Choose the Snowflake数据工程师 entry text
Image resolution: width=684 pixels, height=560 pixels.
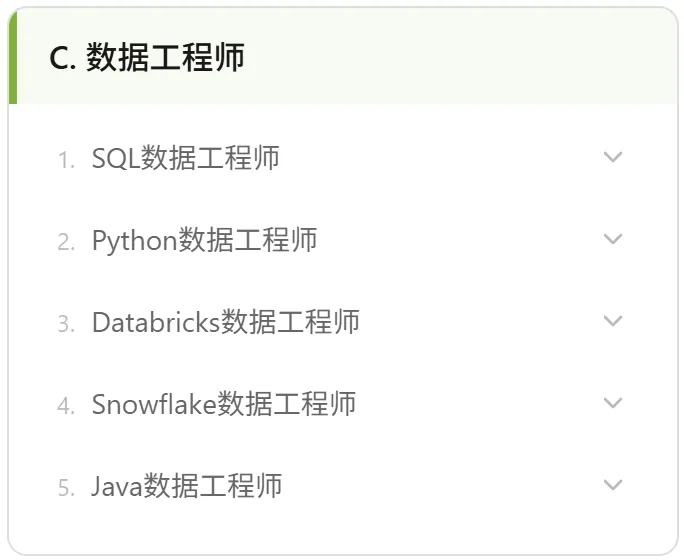pos(224,404)
